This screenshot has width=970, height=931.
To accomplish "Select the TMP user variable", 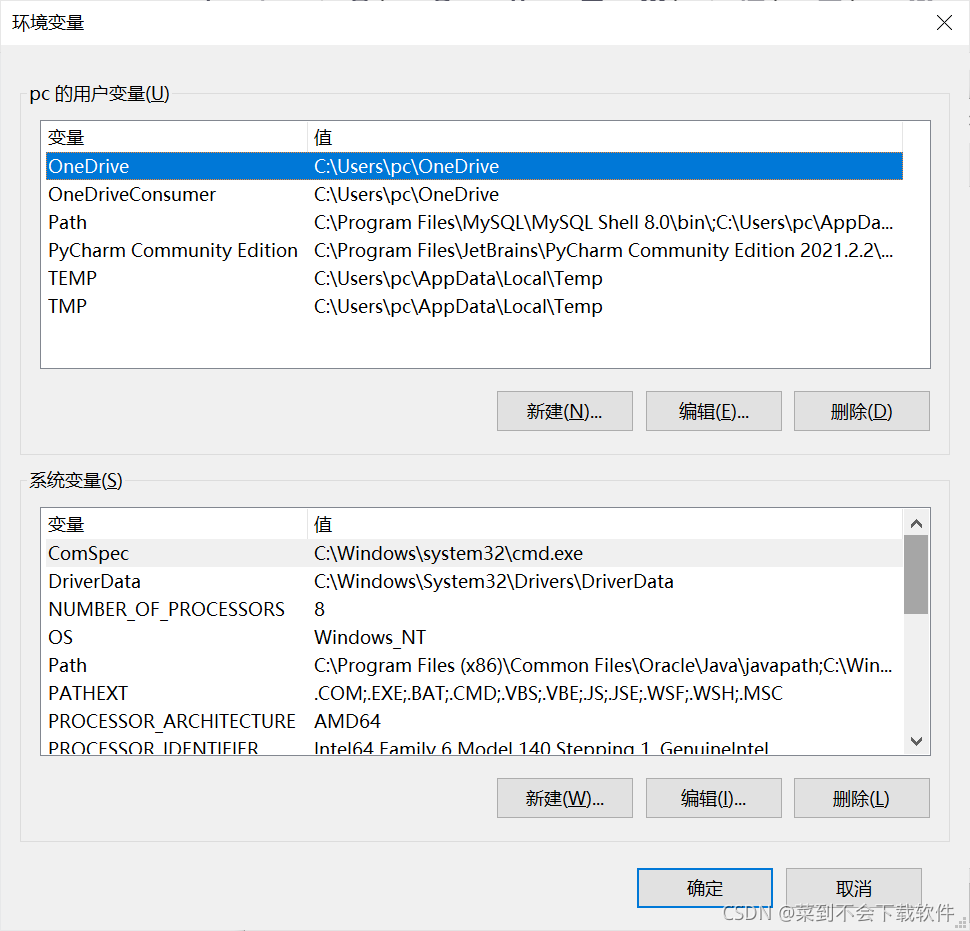I will [x=474, y=306].
